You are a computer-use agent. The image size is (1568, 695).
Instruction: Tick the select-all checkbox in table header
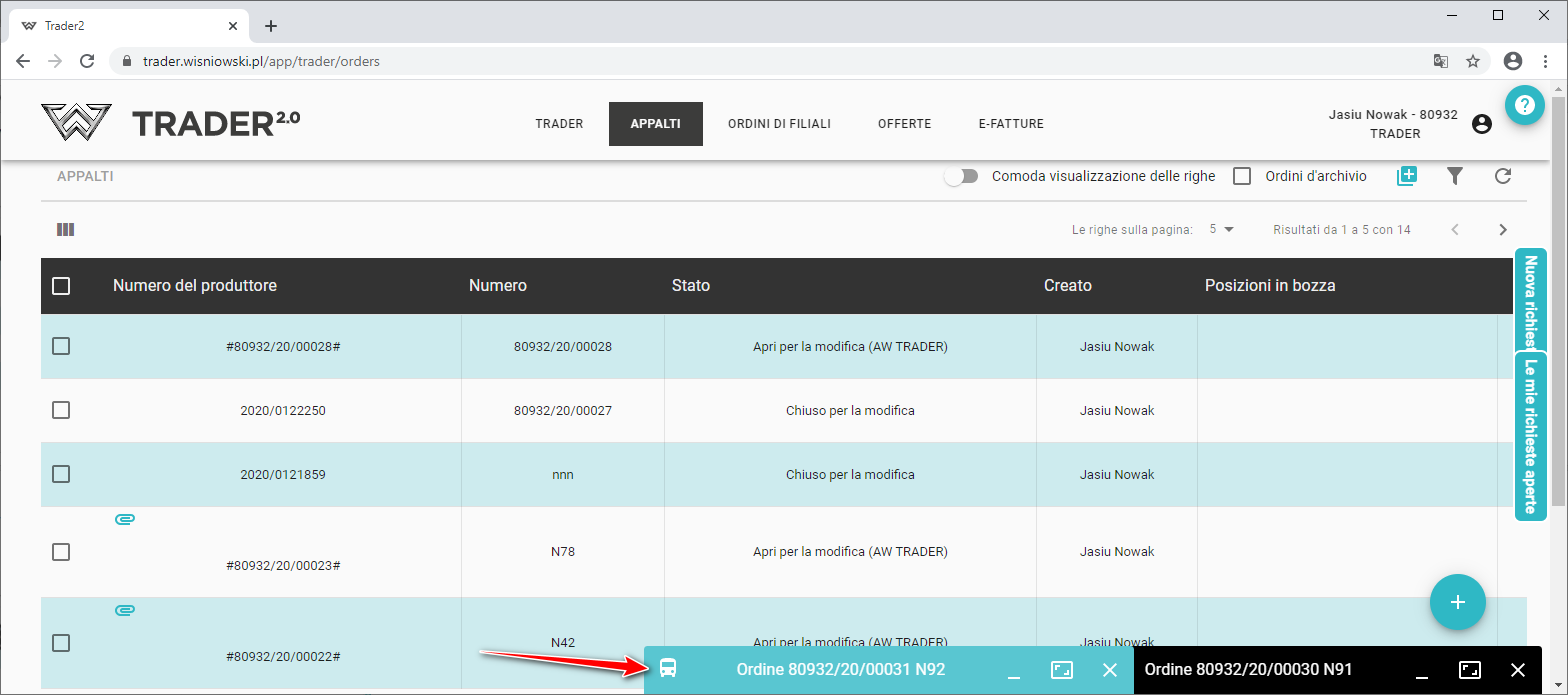pos(61,286)
